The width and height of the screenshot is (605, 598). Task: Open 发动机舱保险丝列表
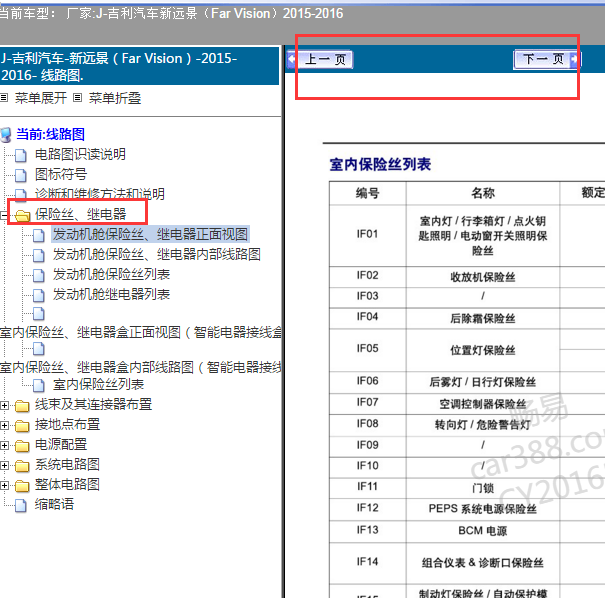point(111,274)
